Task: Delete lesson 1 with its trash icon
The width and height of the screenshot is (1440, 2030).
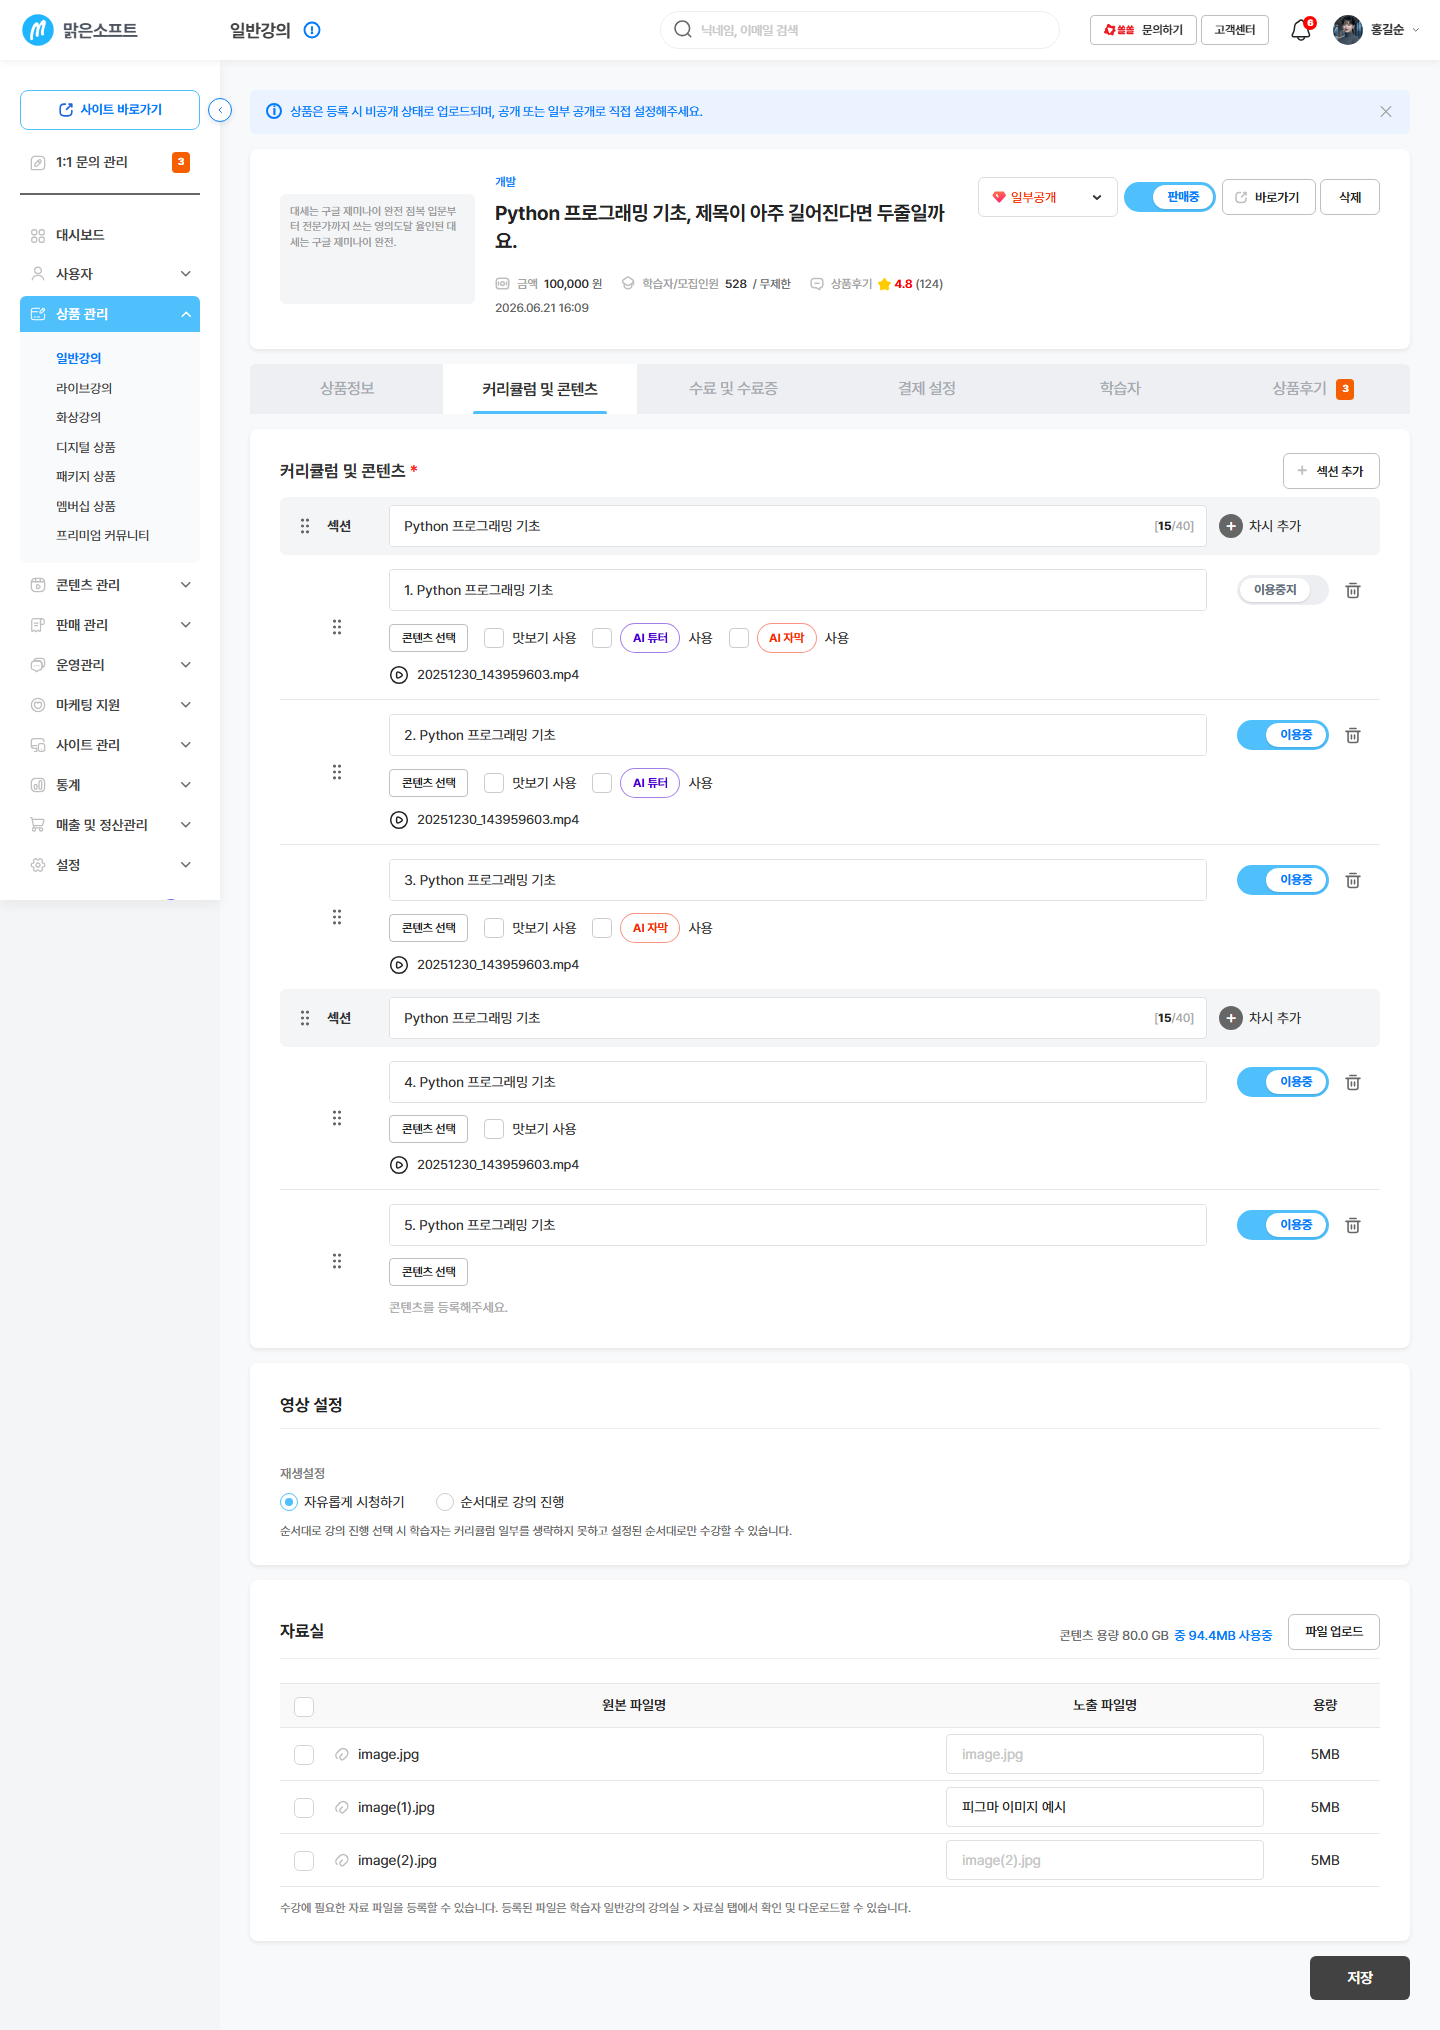Action: [x=1353, y=590]
